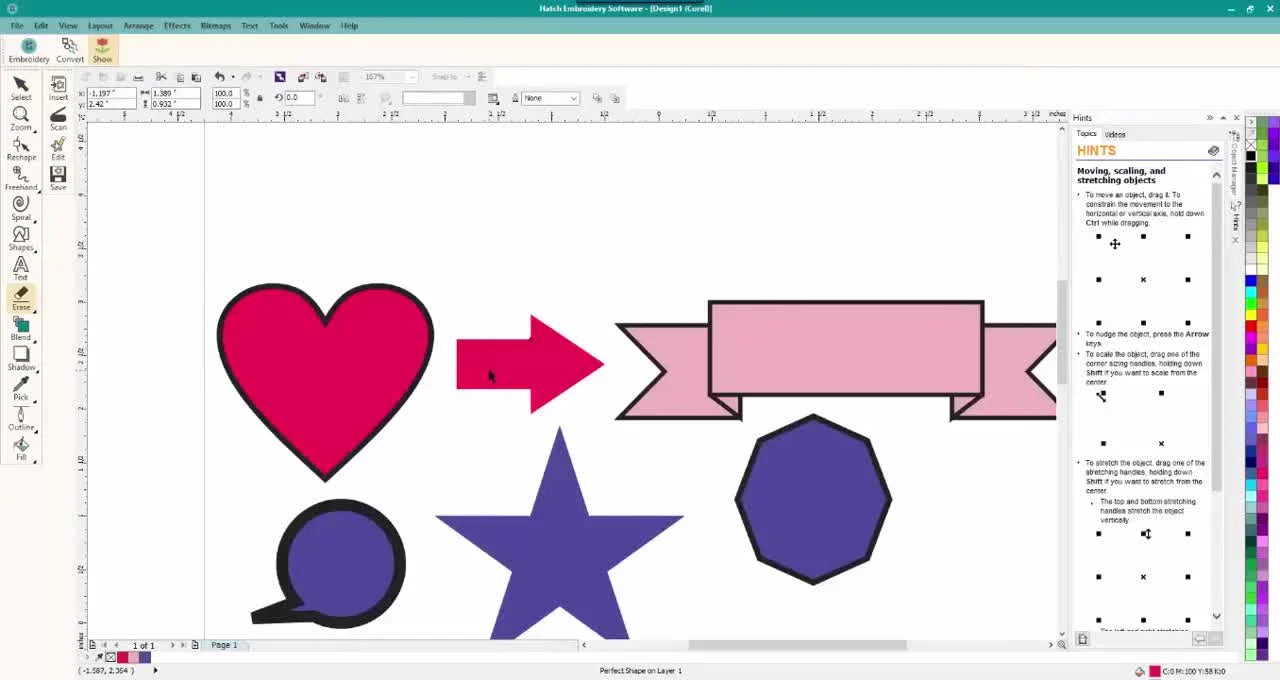Pick the pink document palette swatch
Viewport: 1280px width, 680px height.
[133, 657]
